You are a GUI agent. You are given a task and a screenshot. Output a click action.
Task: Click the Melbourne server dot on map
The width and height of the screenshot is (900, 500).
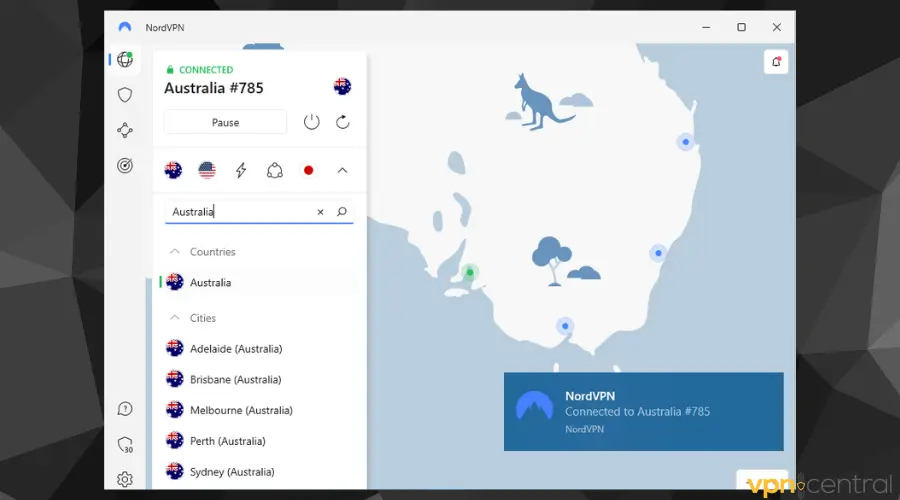click(565, 326)
